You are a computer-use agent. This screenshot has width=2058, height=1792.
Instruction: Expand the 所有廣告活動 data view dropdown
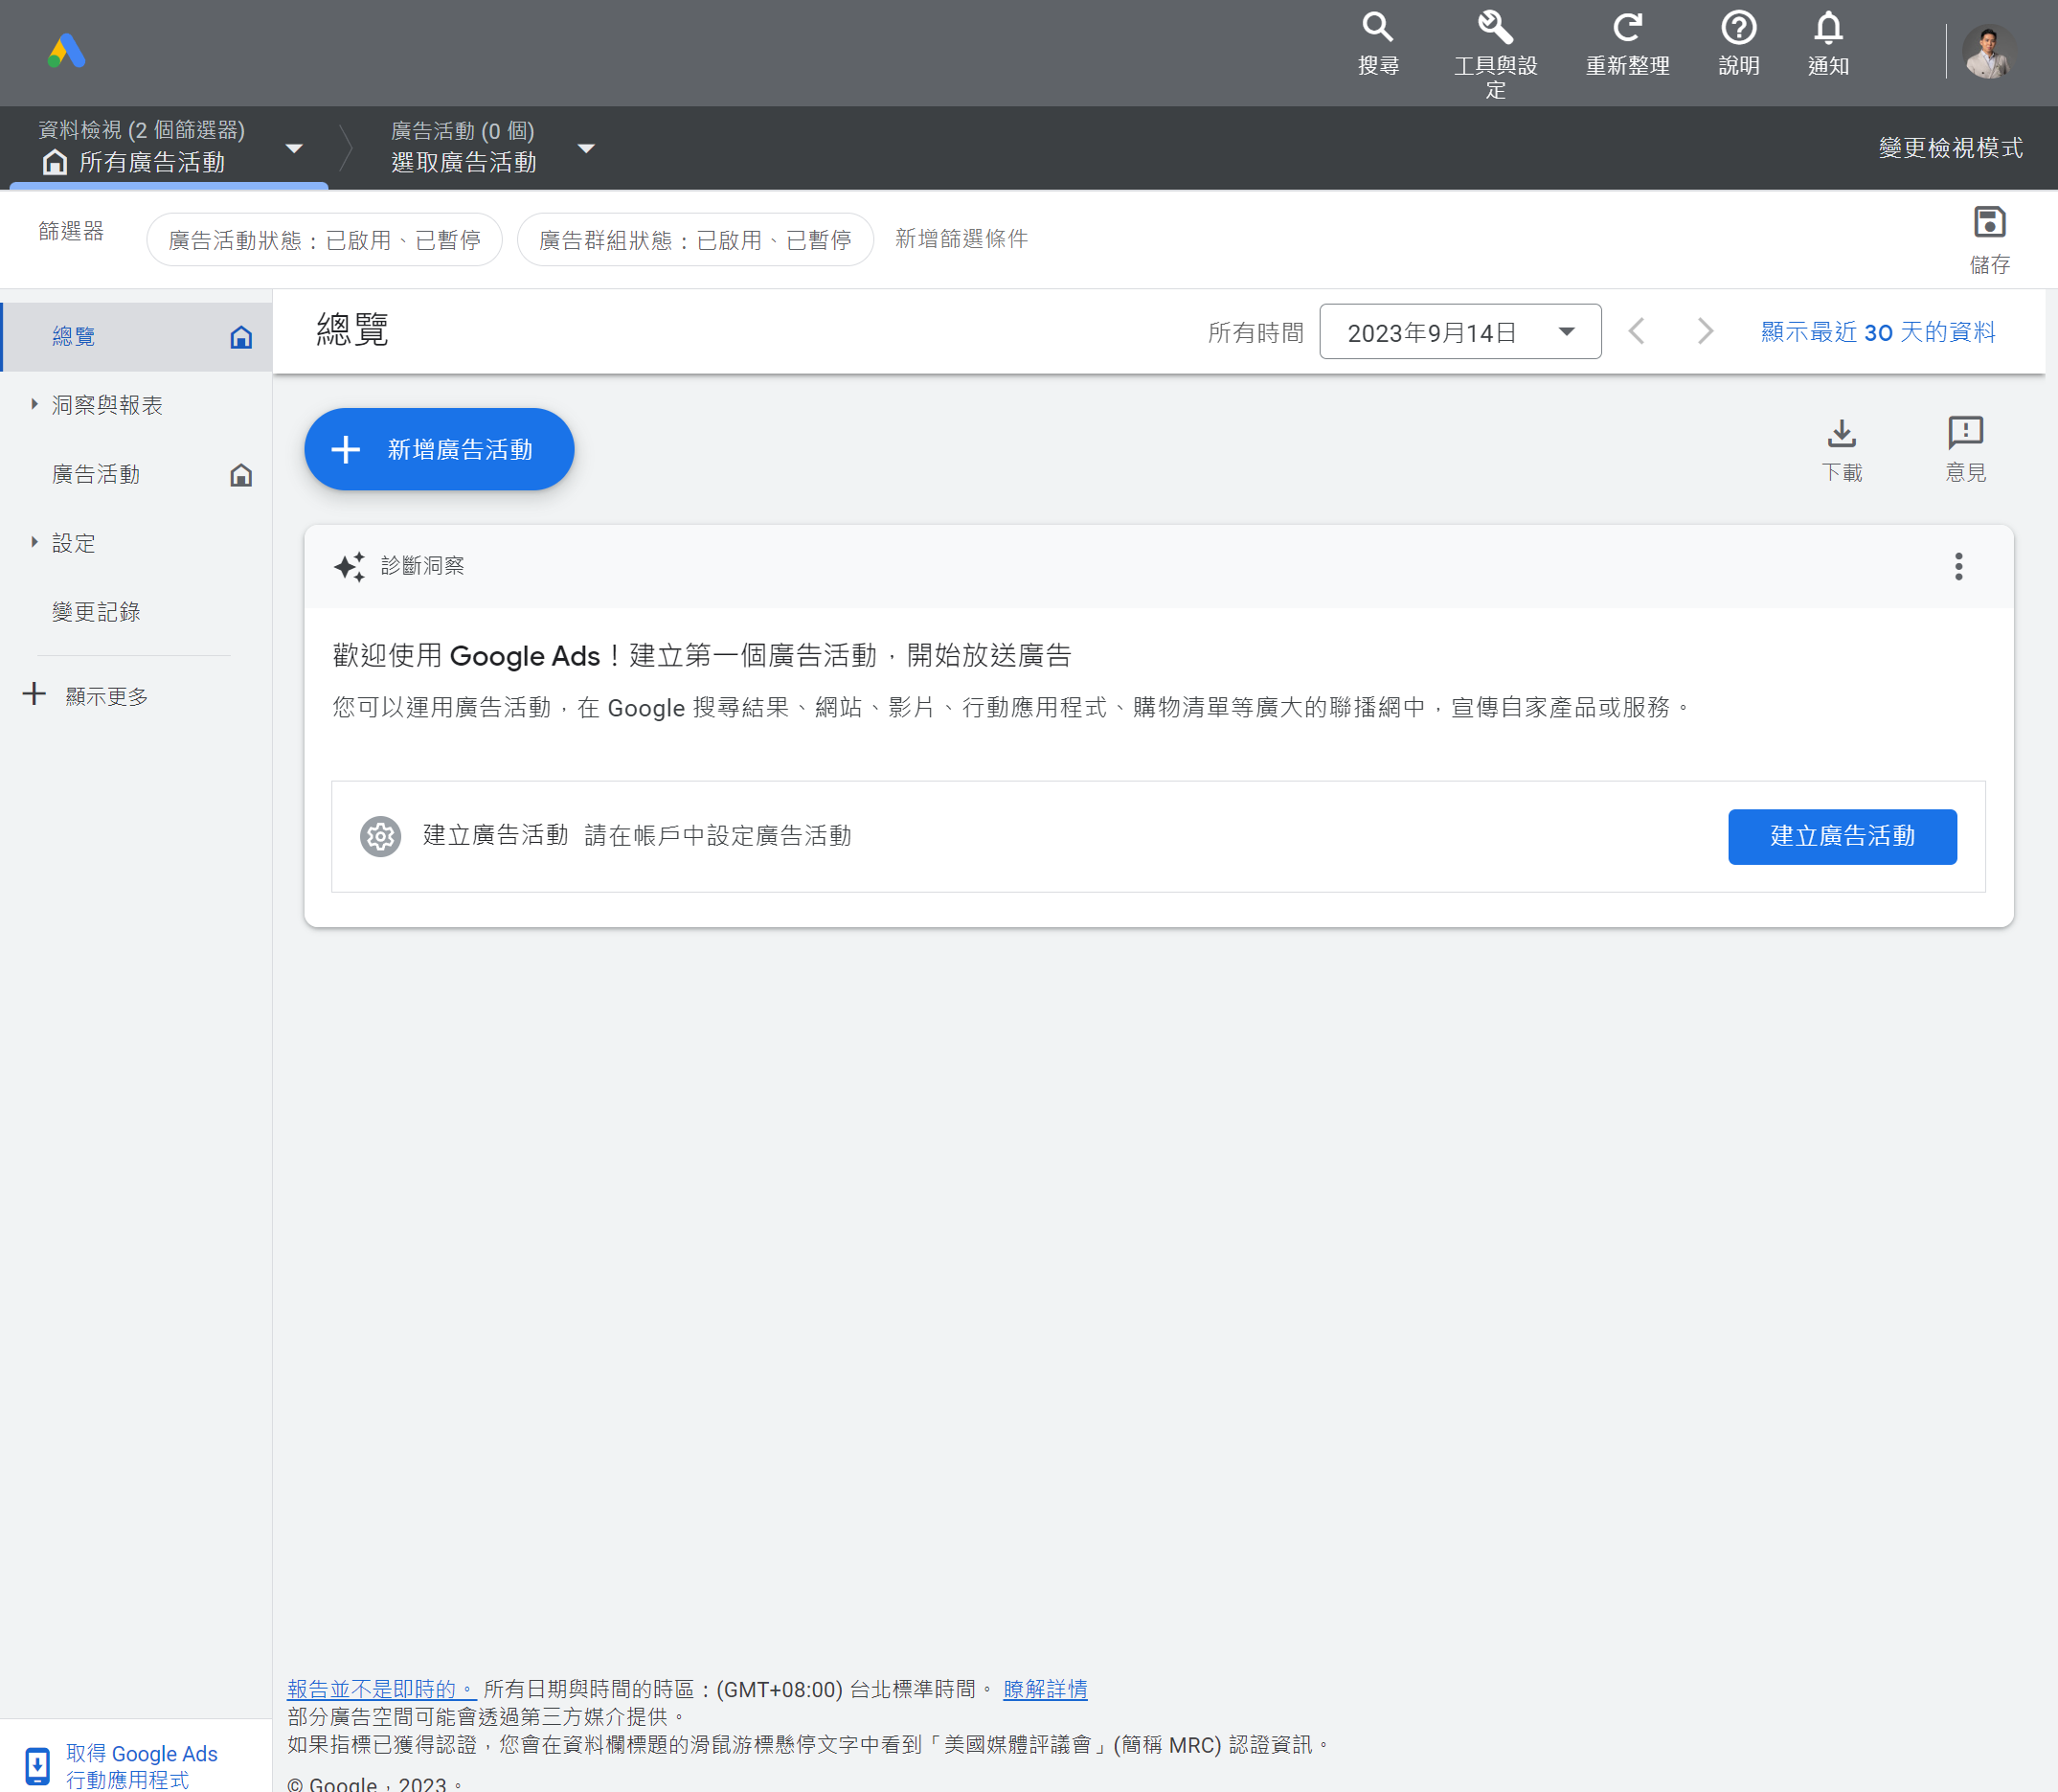coord(294,149)
